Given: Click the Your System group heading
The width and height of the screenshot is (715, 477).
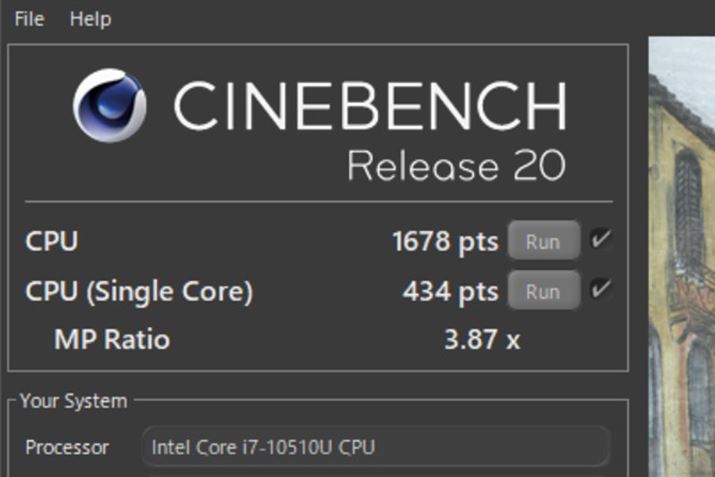Looking at the screenshot, I should (x=73, y=401).
